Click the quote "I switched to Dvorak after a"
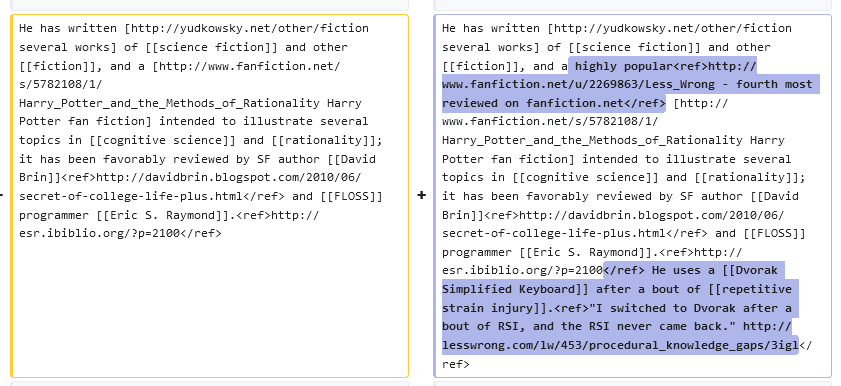 [694, 308]
